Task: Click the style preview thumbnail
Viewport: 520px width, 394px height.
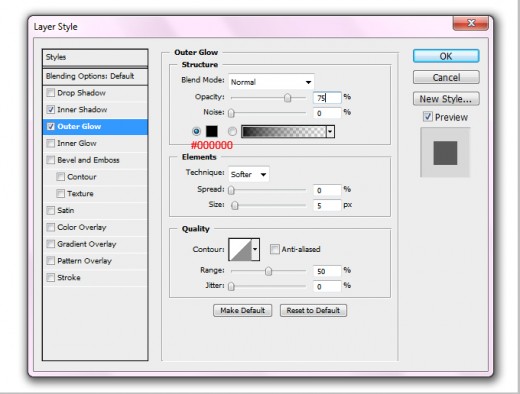Action: pos(445,153)
